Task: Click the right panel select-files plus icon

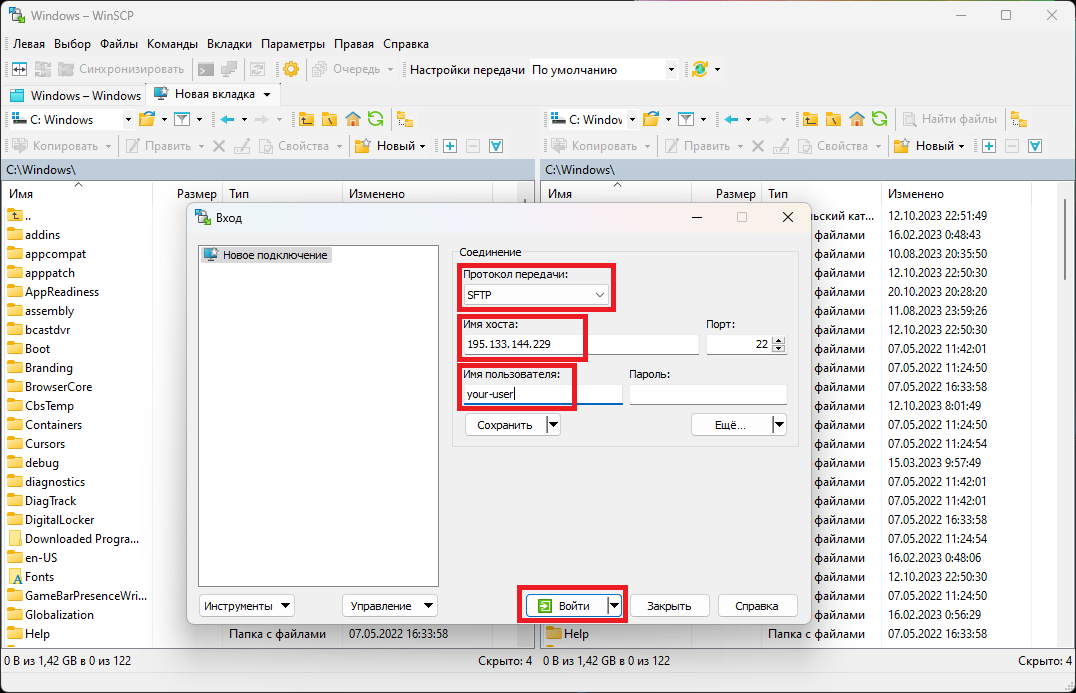Action: [989, 146]
